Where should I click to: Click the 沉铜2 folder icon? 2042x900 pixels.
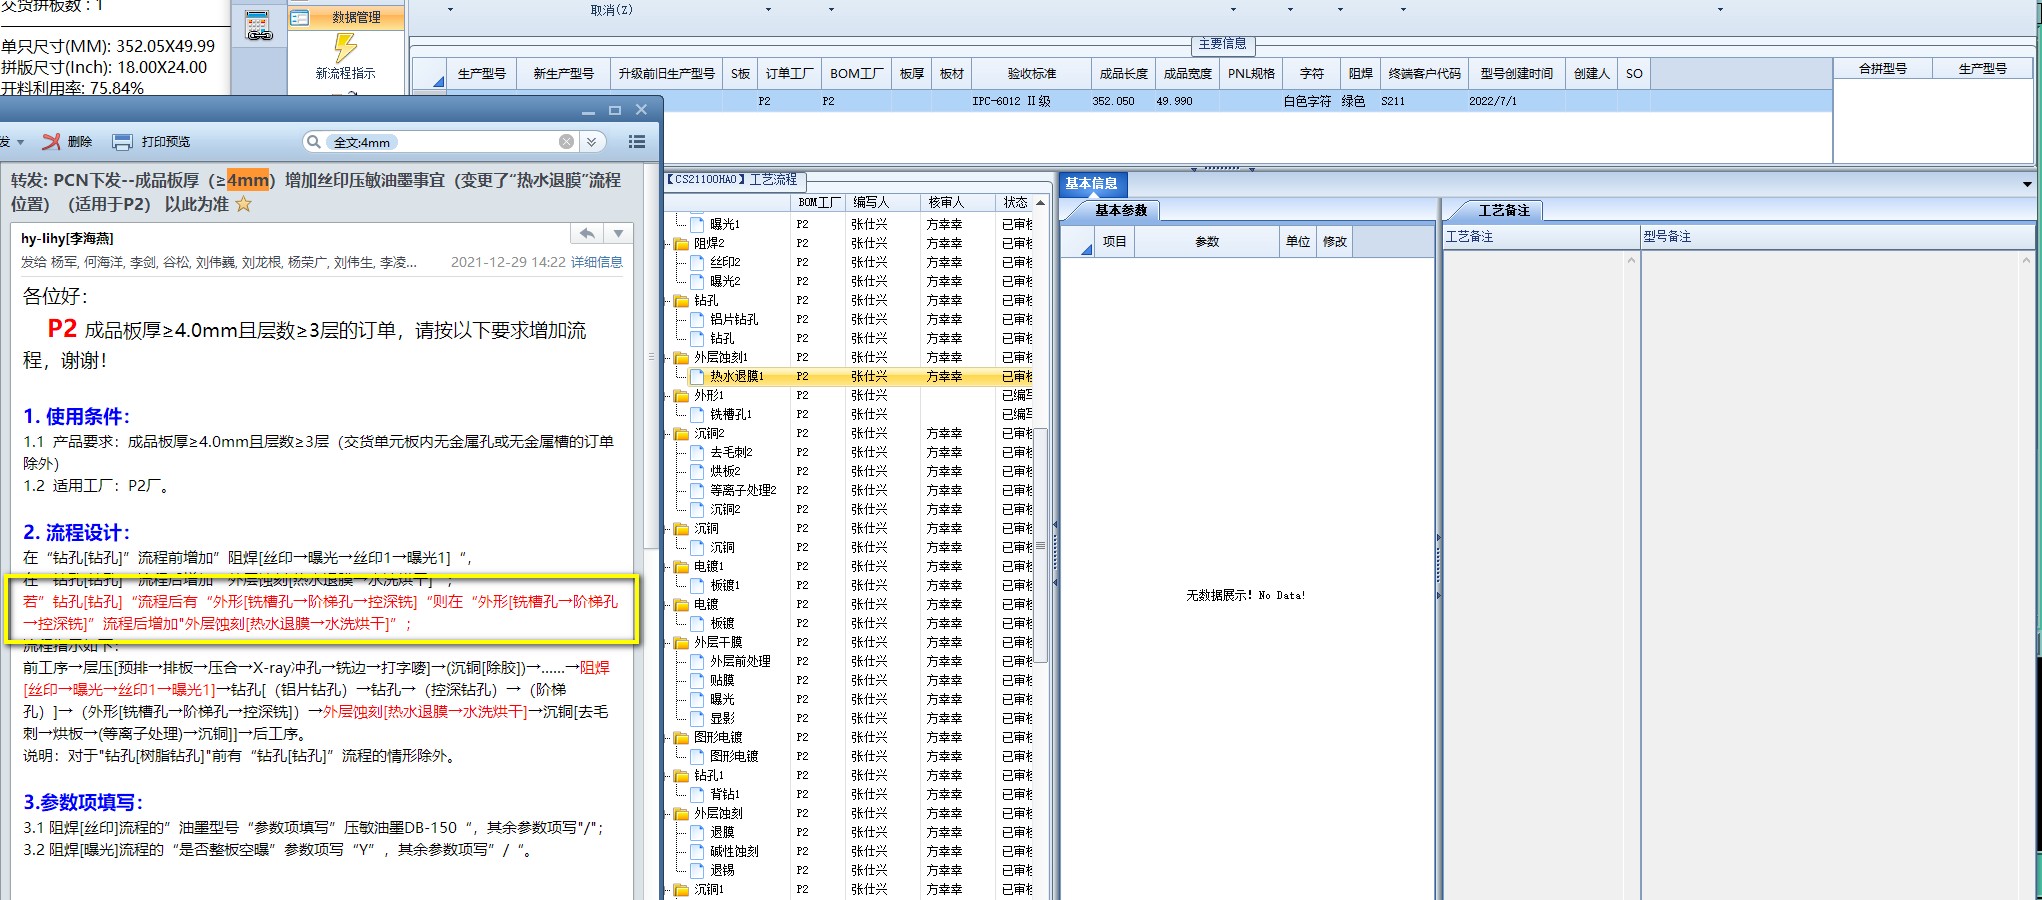tap(682, 433)
